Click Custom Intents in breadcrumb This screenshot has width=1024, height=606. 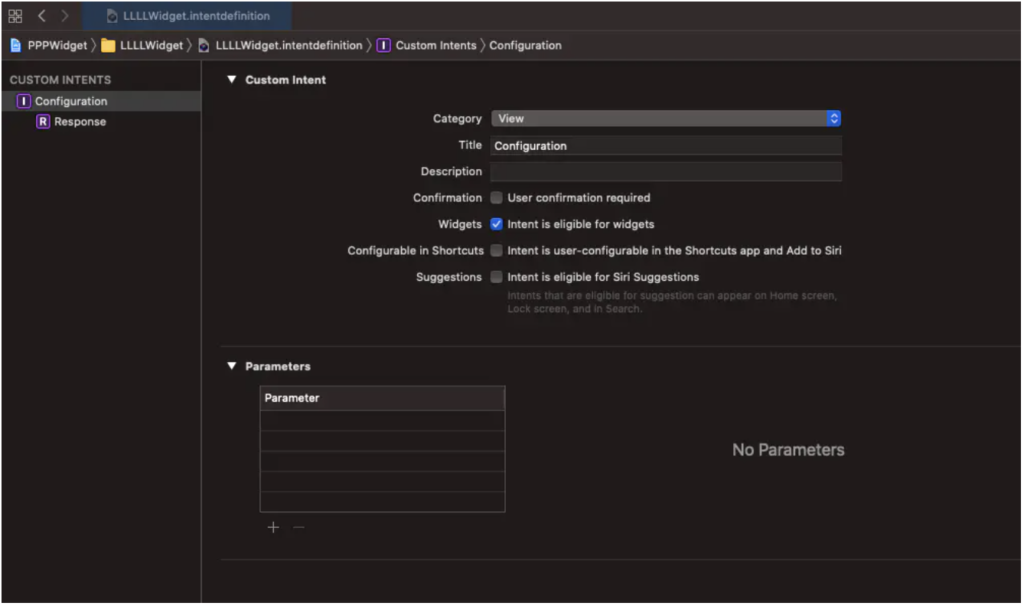click(x=436, y=46)
